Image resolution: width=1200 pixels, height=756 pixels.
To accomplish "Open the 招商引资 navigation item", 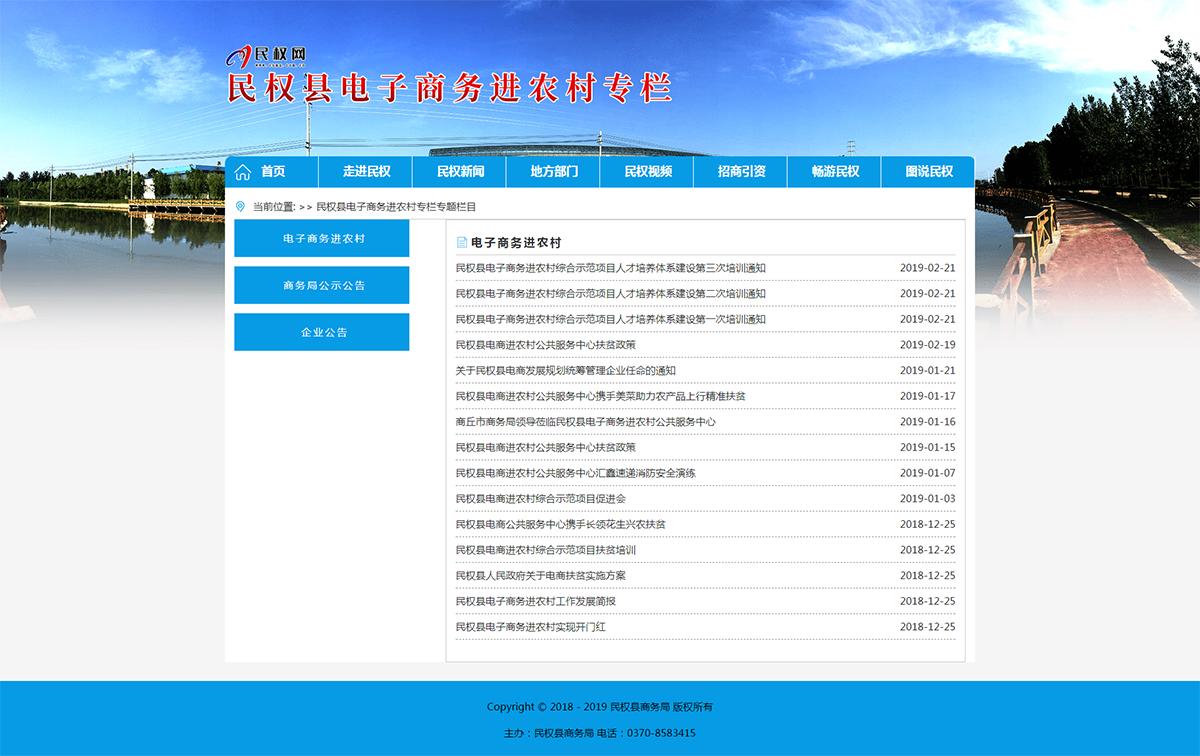I will click(x=740, y=171).
